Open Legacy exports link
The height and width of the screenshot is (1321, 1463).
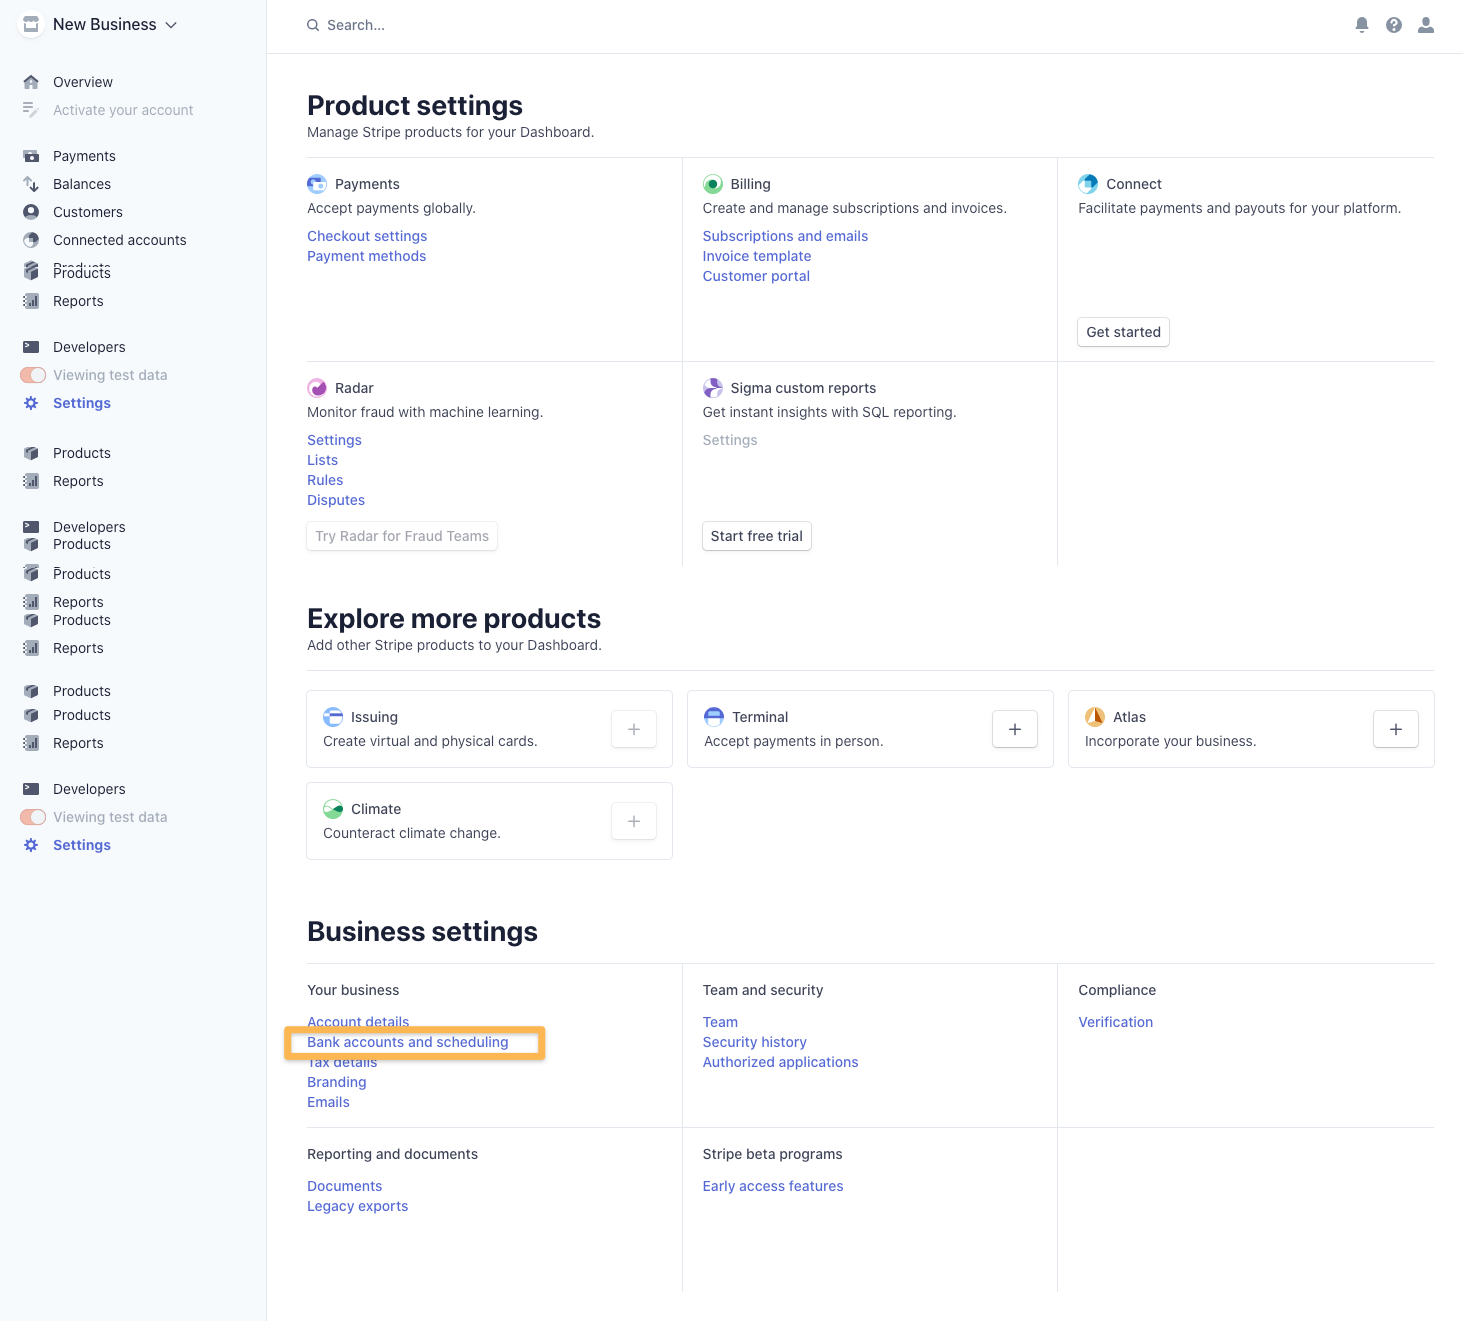[x=357, y=1206]
